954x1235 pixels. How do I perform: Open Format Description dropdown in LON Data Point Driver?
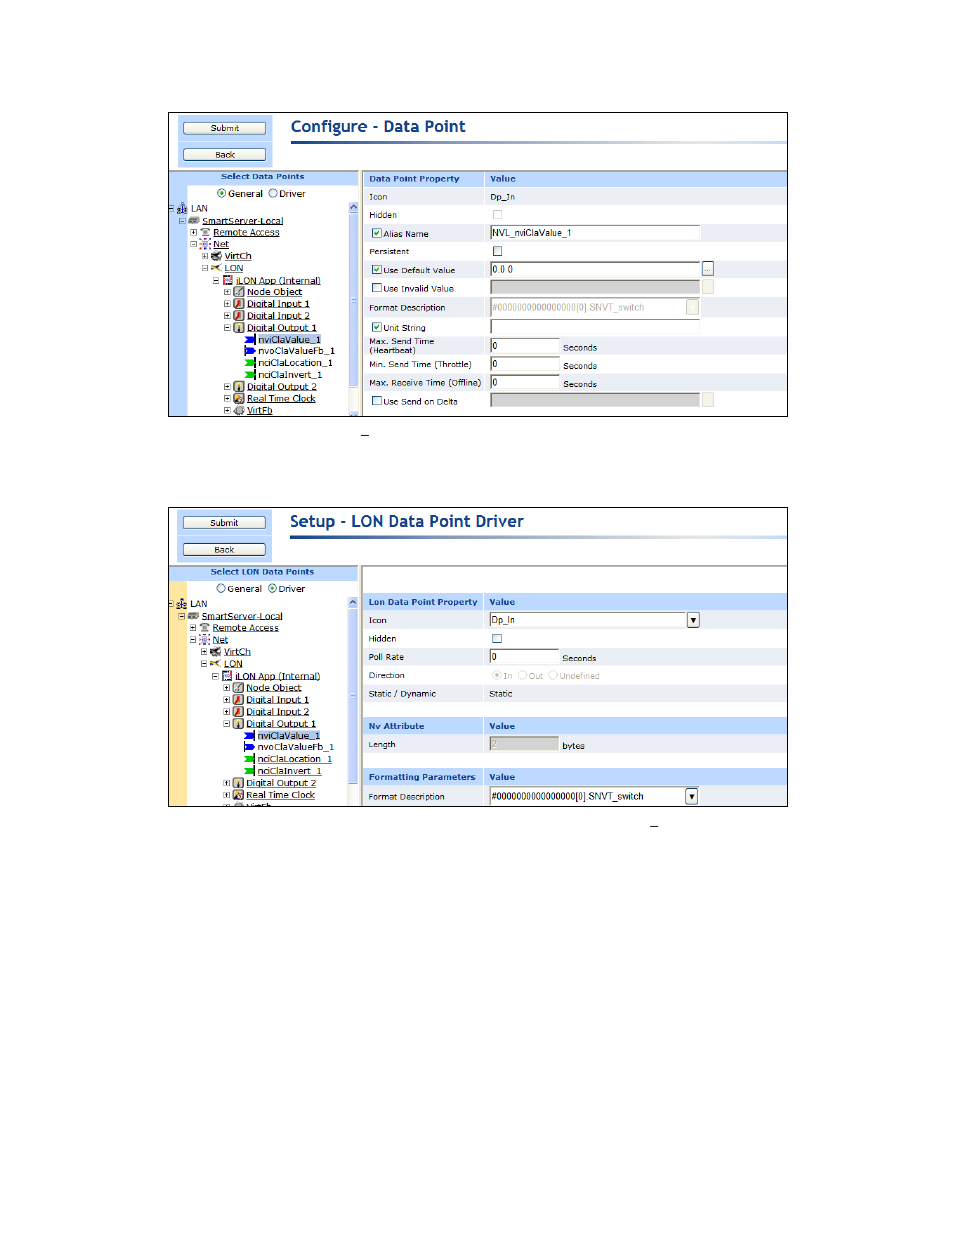click(x=692, y=796)
